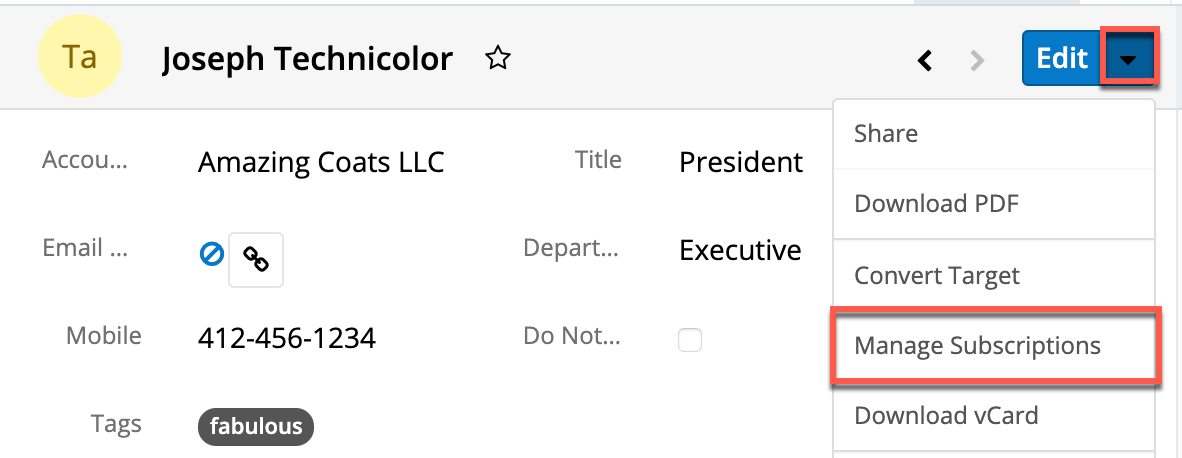This screenshot has width=1182, height=458.
Task: Click the Edit button
Action: pos(1060,59)
